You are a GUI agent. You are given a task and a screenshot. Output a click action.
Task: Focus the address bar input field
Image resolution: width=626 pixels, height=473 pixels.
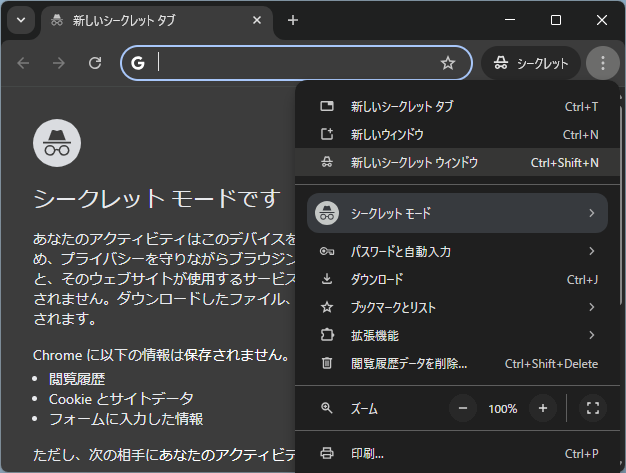pos(296,63)
